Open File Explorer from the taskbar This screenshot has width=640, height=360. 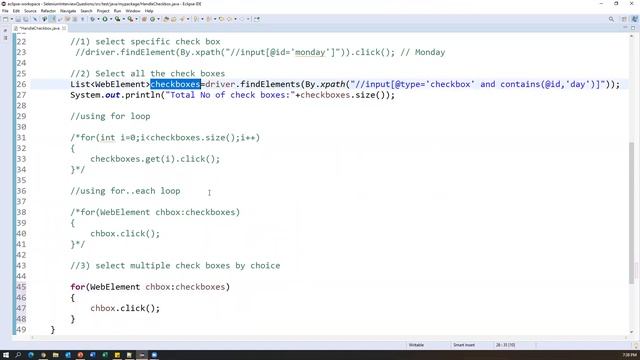pos(56,355)
